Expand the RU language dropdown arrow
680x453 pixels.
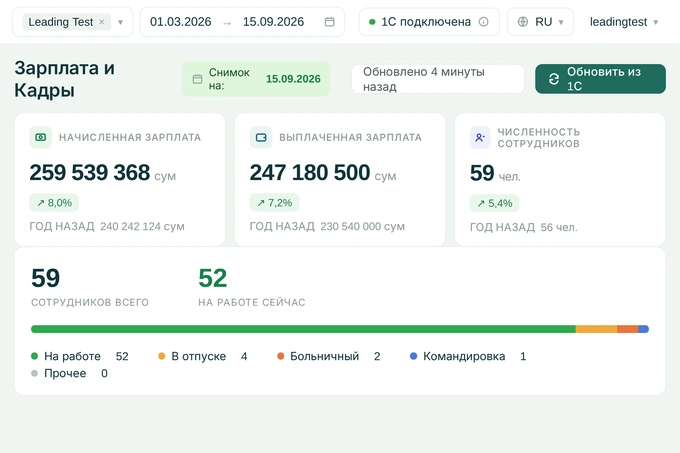[561, 22]
